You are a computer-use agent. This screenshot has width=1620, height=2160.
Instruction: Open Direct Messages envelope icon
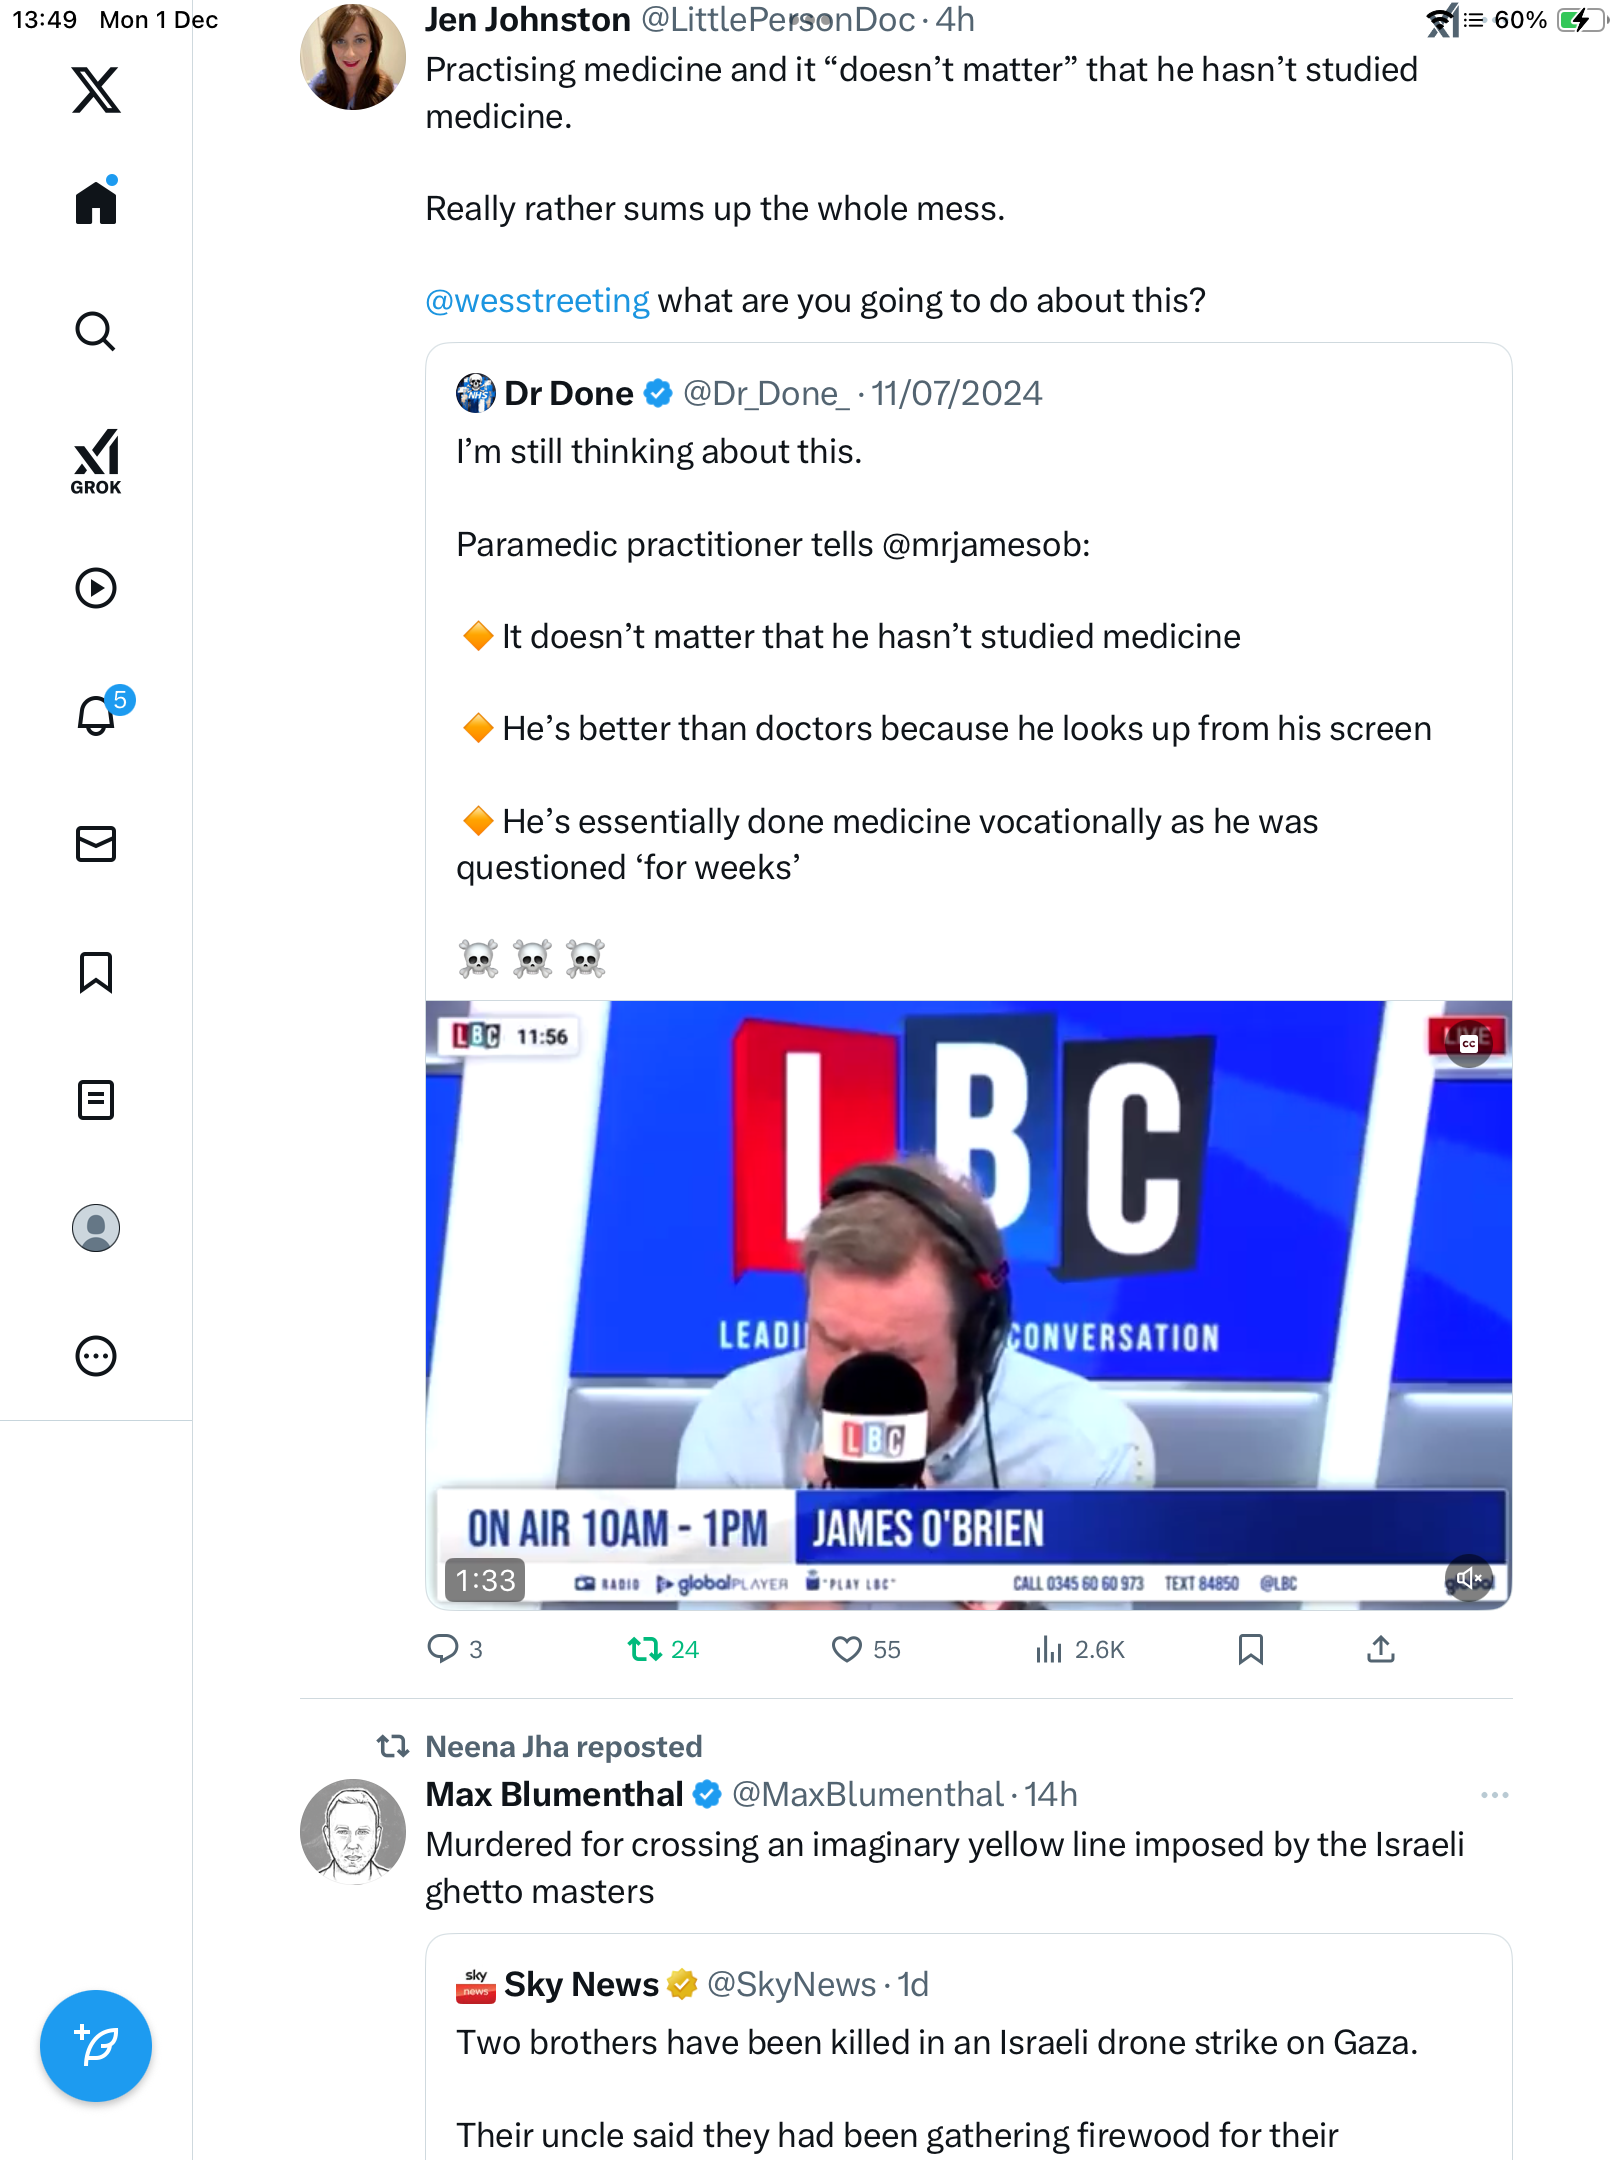click(x=96, y=844)
